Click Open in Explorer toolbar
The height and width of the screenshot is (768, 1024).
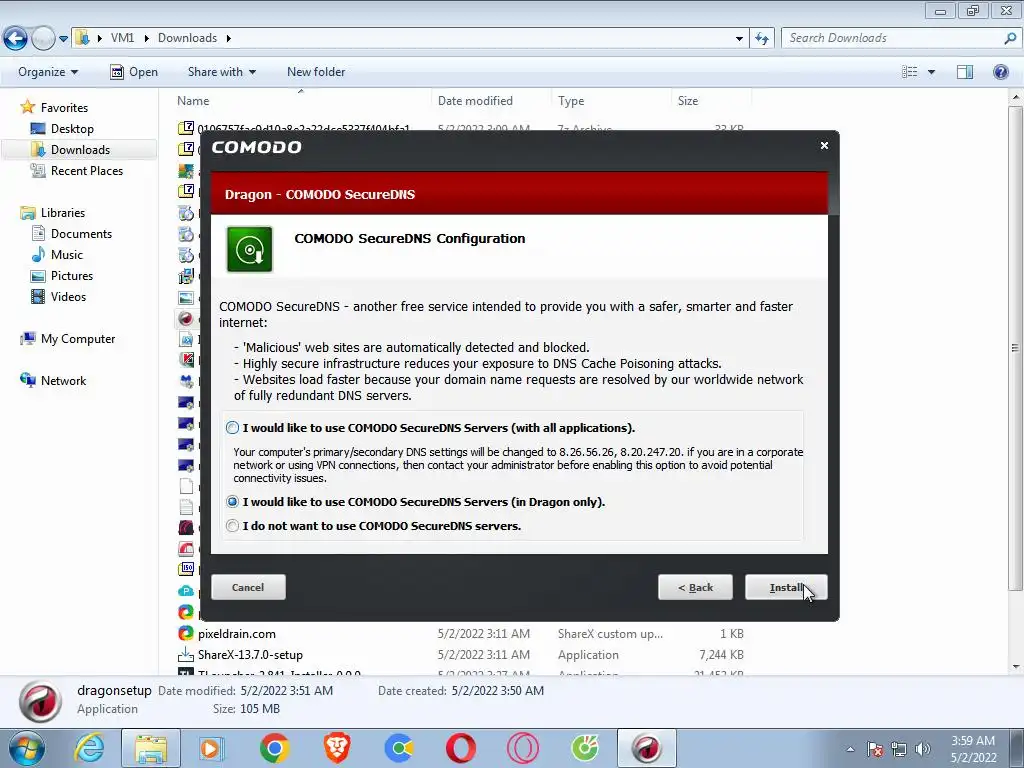click(134, 72)
